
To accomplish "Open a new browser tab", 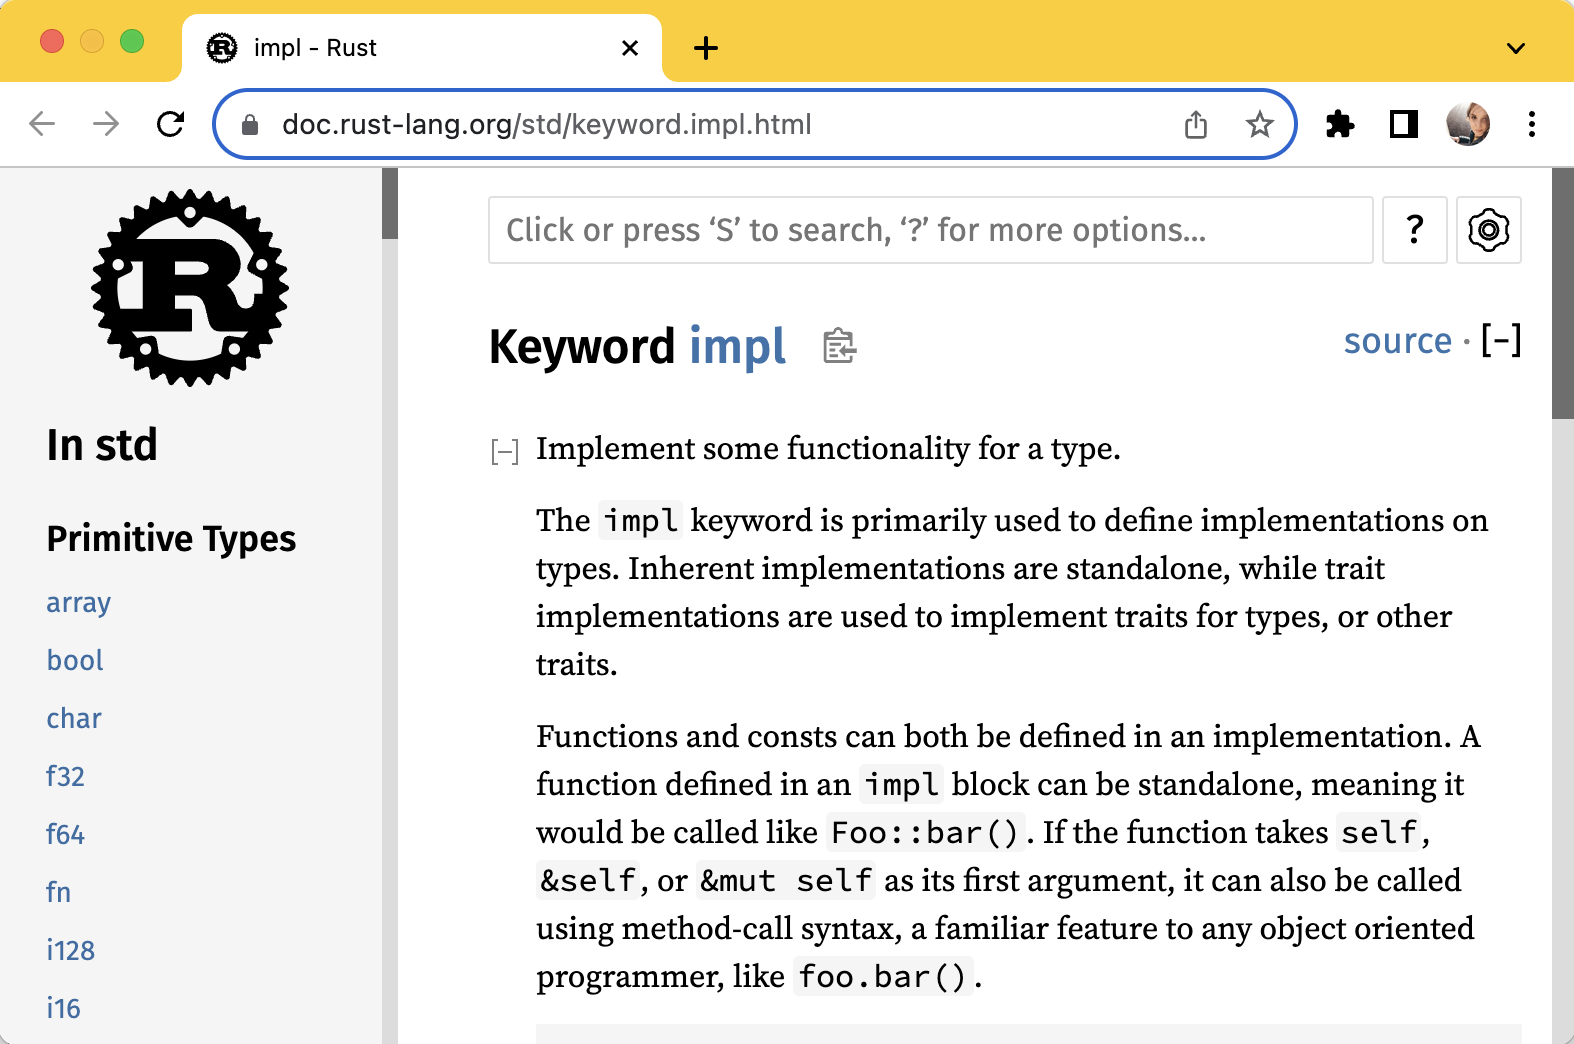I will click(x=706, y=48).
